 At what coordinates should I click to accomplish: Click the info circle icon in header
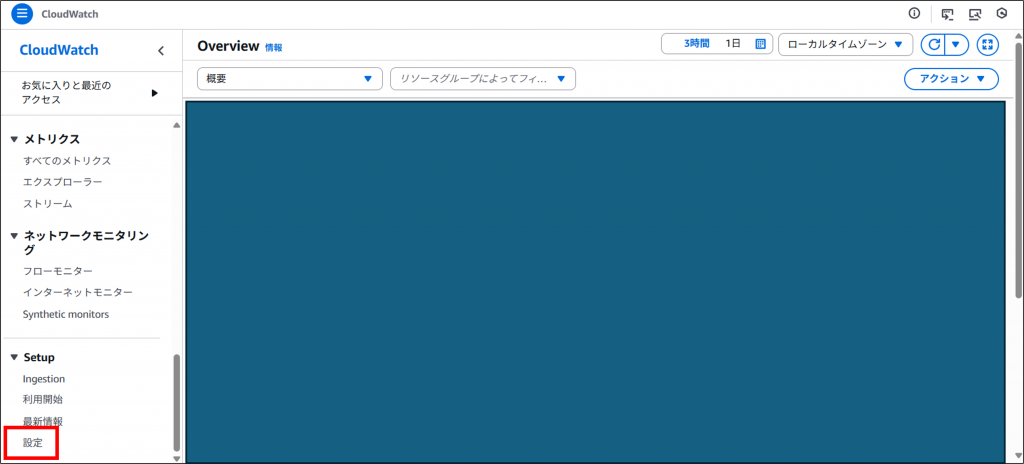point(914,14)
